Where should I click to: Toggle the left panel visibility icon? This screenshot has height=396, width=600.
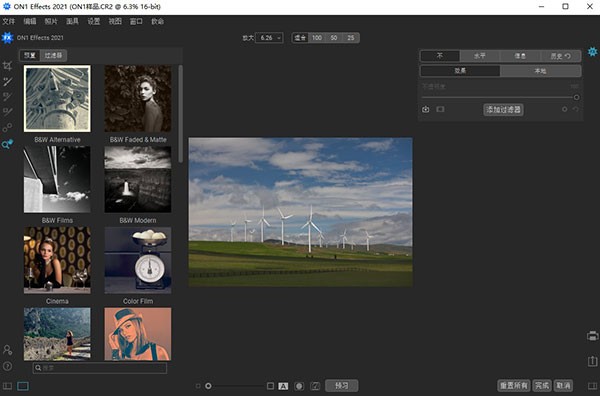click(x=7, y=386)
